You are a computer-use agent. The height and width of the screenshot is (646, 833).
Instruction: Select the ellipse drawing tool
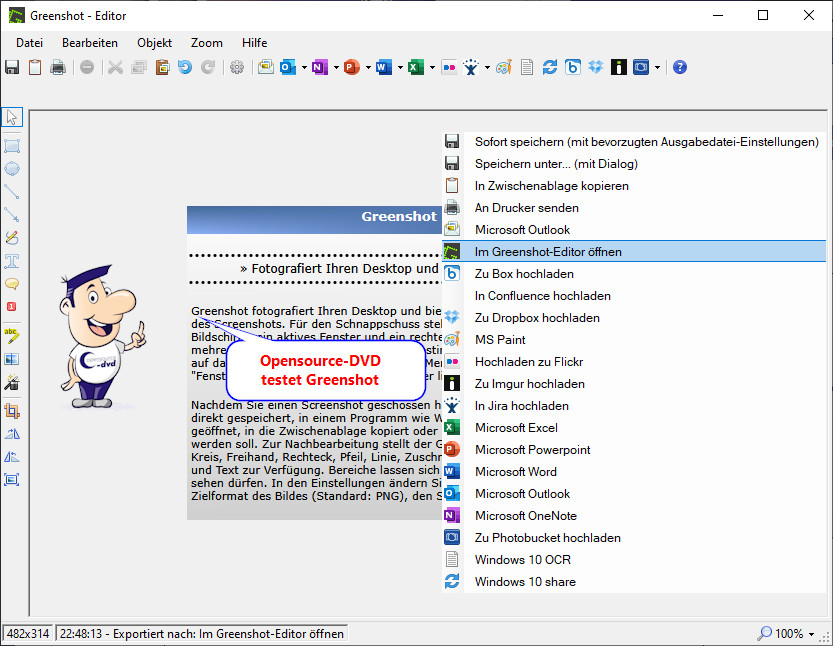coord(12,169)
